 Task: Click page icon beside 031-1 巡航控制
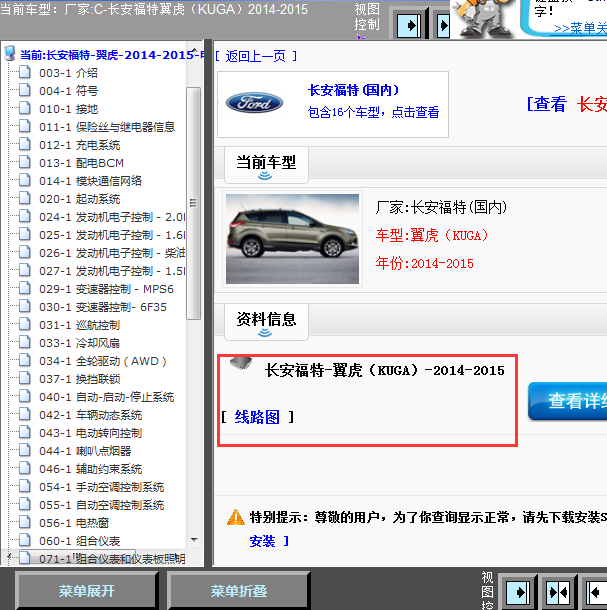[x=25, y=324]
